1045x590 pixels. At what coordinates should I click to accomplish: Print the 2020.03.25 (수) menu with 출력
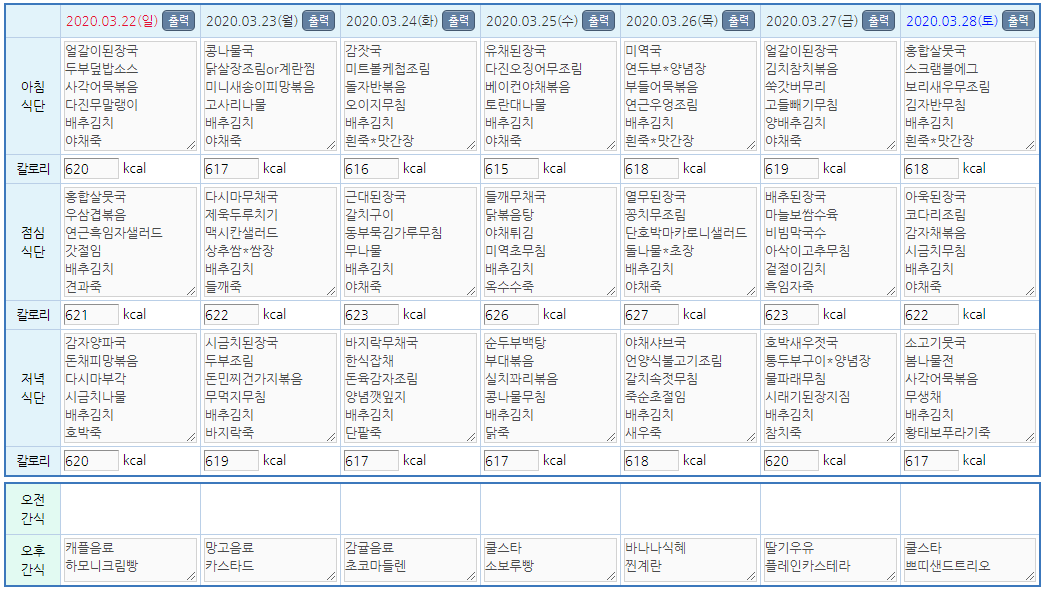point(597,21)
